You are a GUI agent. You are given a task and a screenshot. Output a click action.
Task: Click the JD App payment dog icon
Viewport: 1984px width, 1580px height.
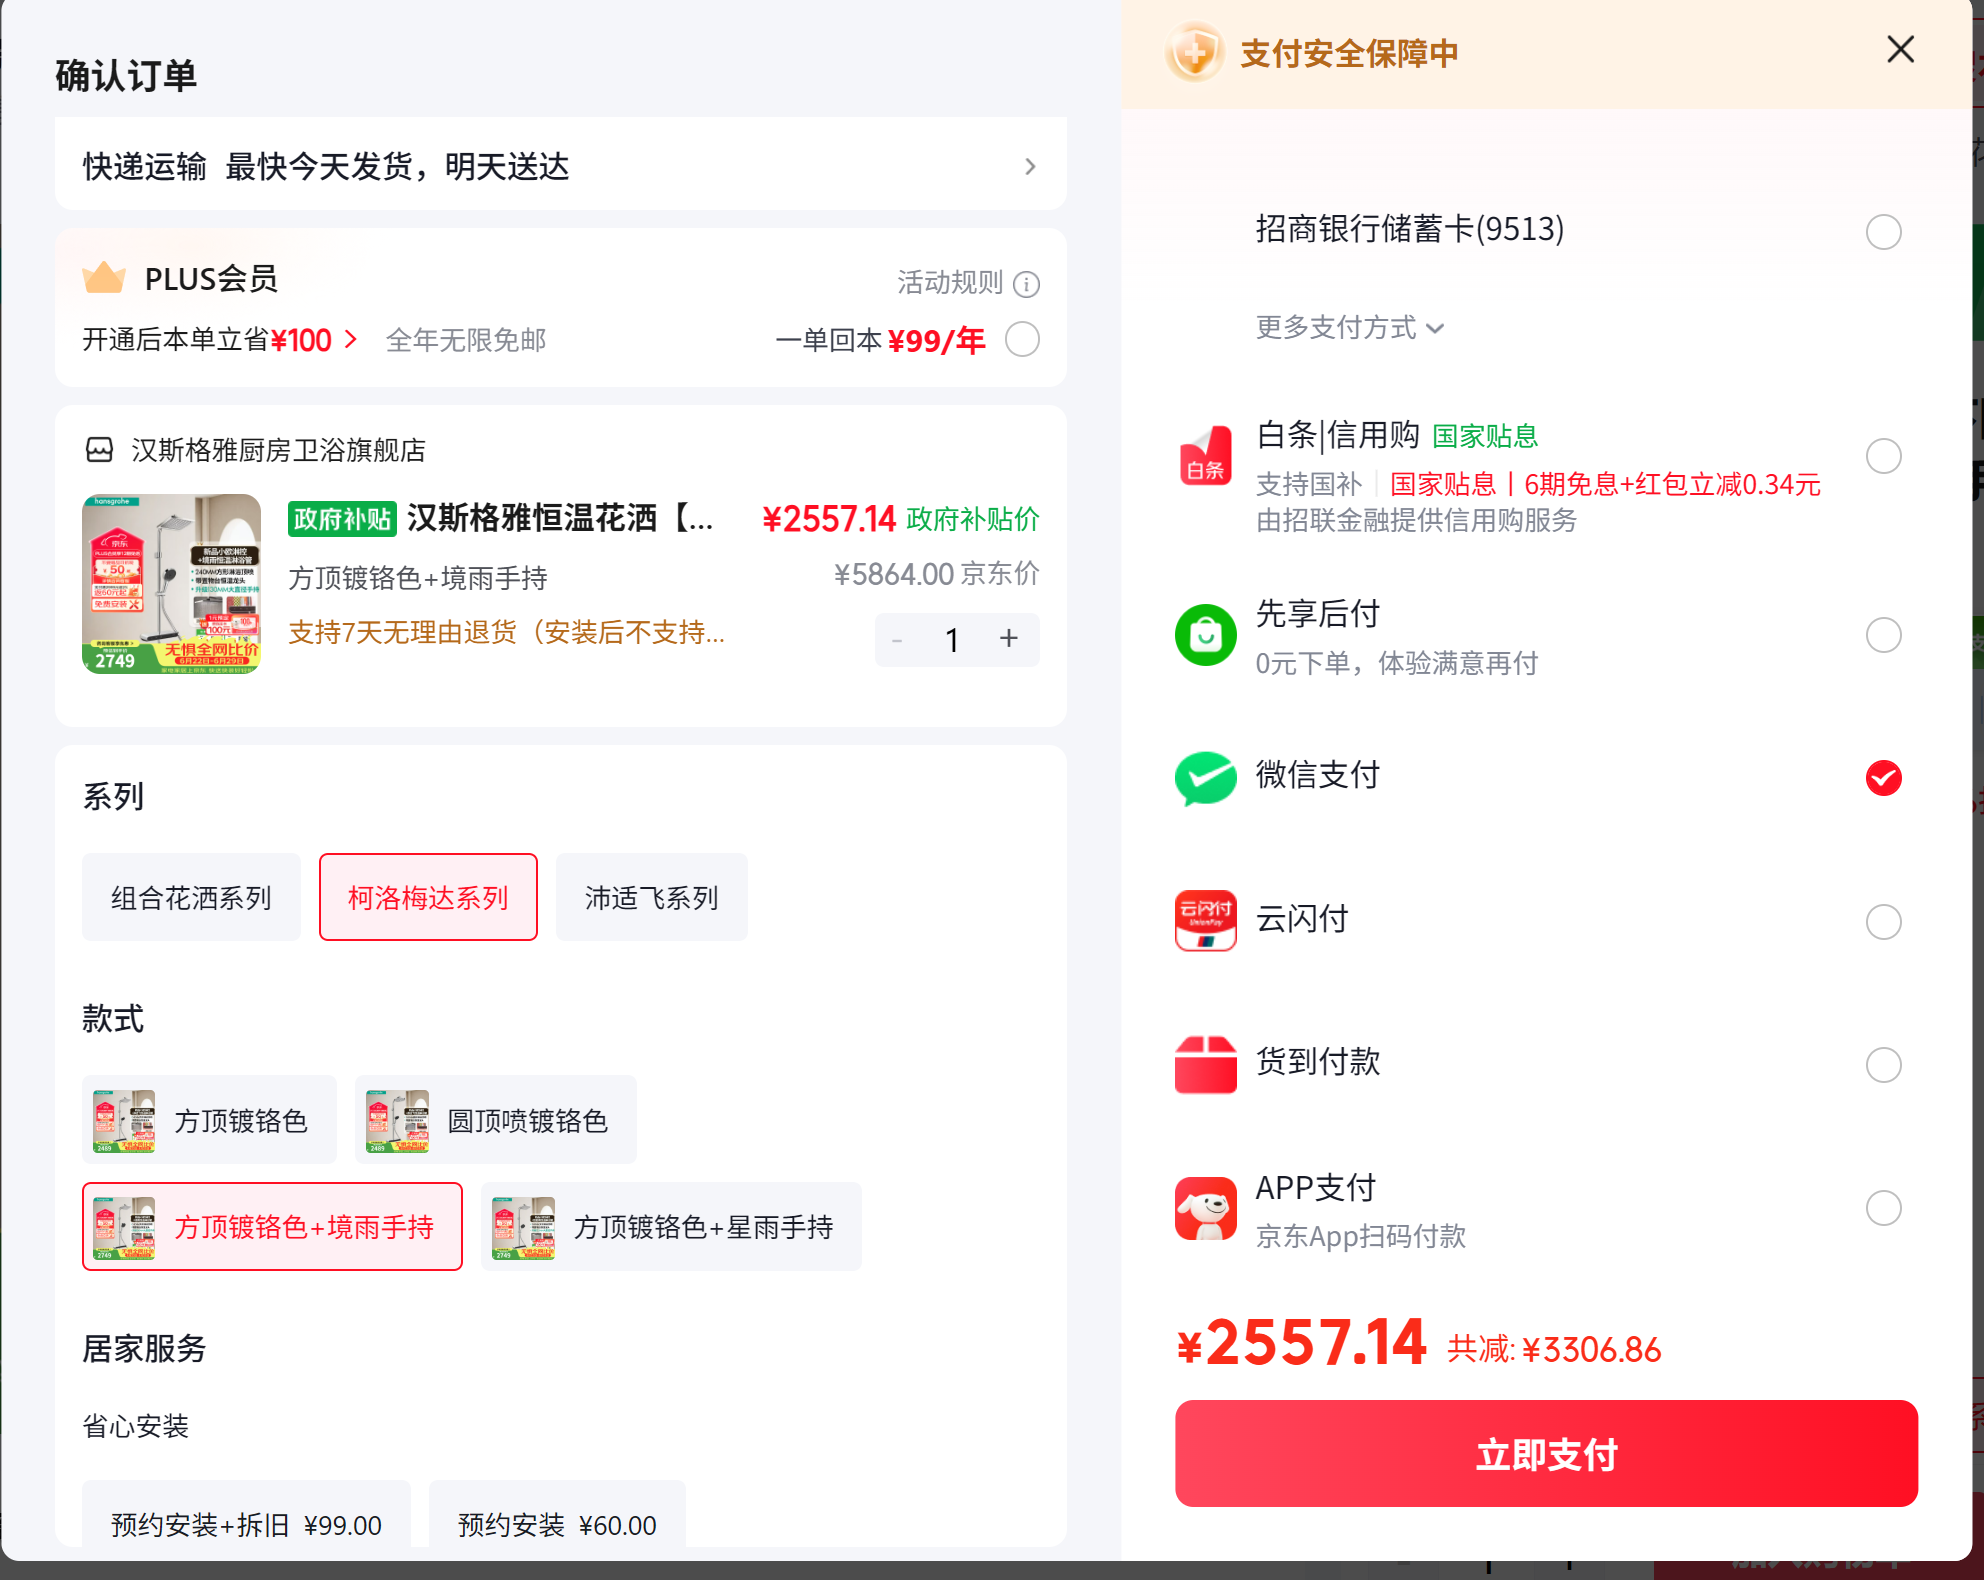1206,1208
